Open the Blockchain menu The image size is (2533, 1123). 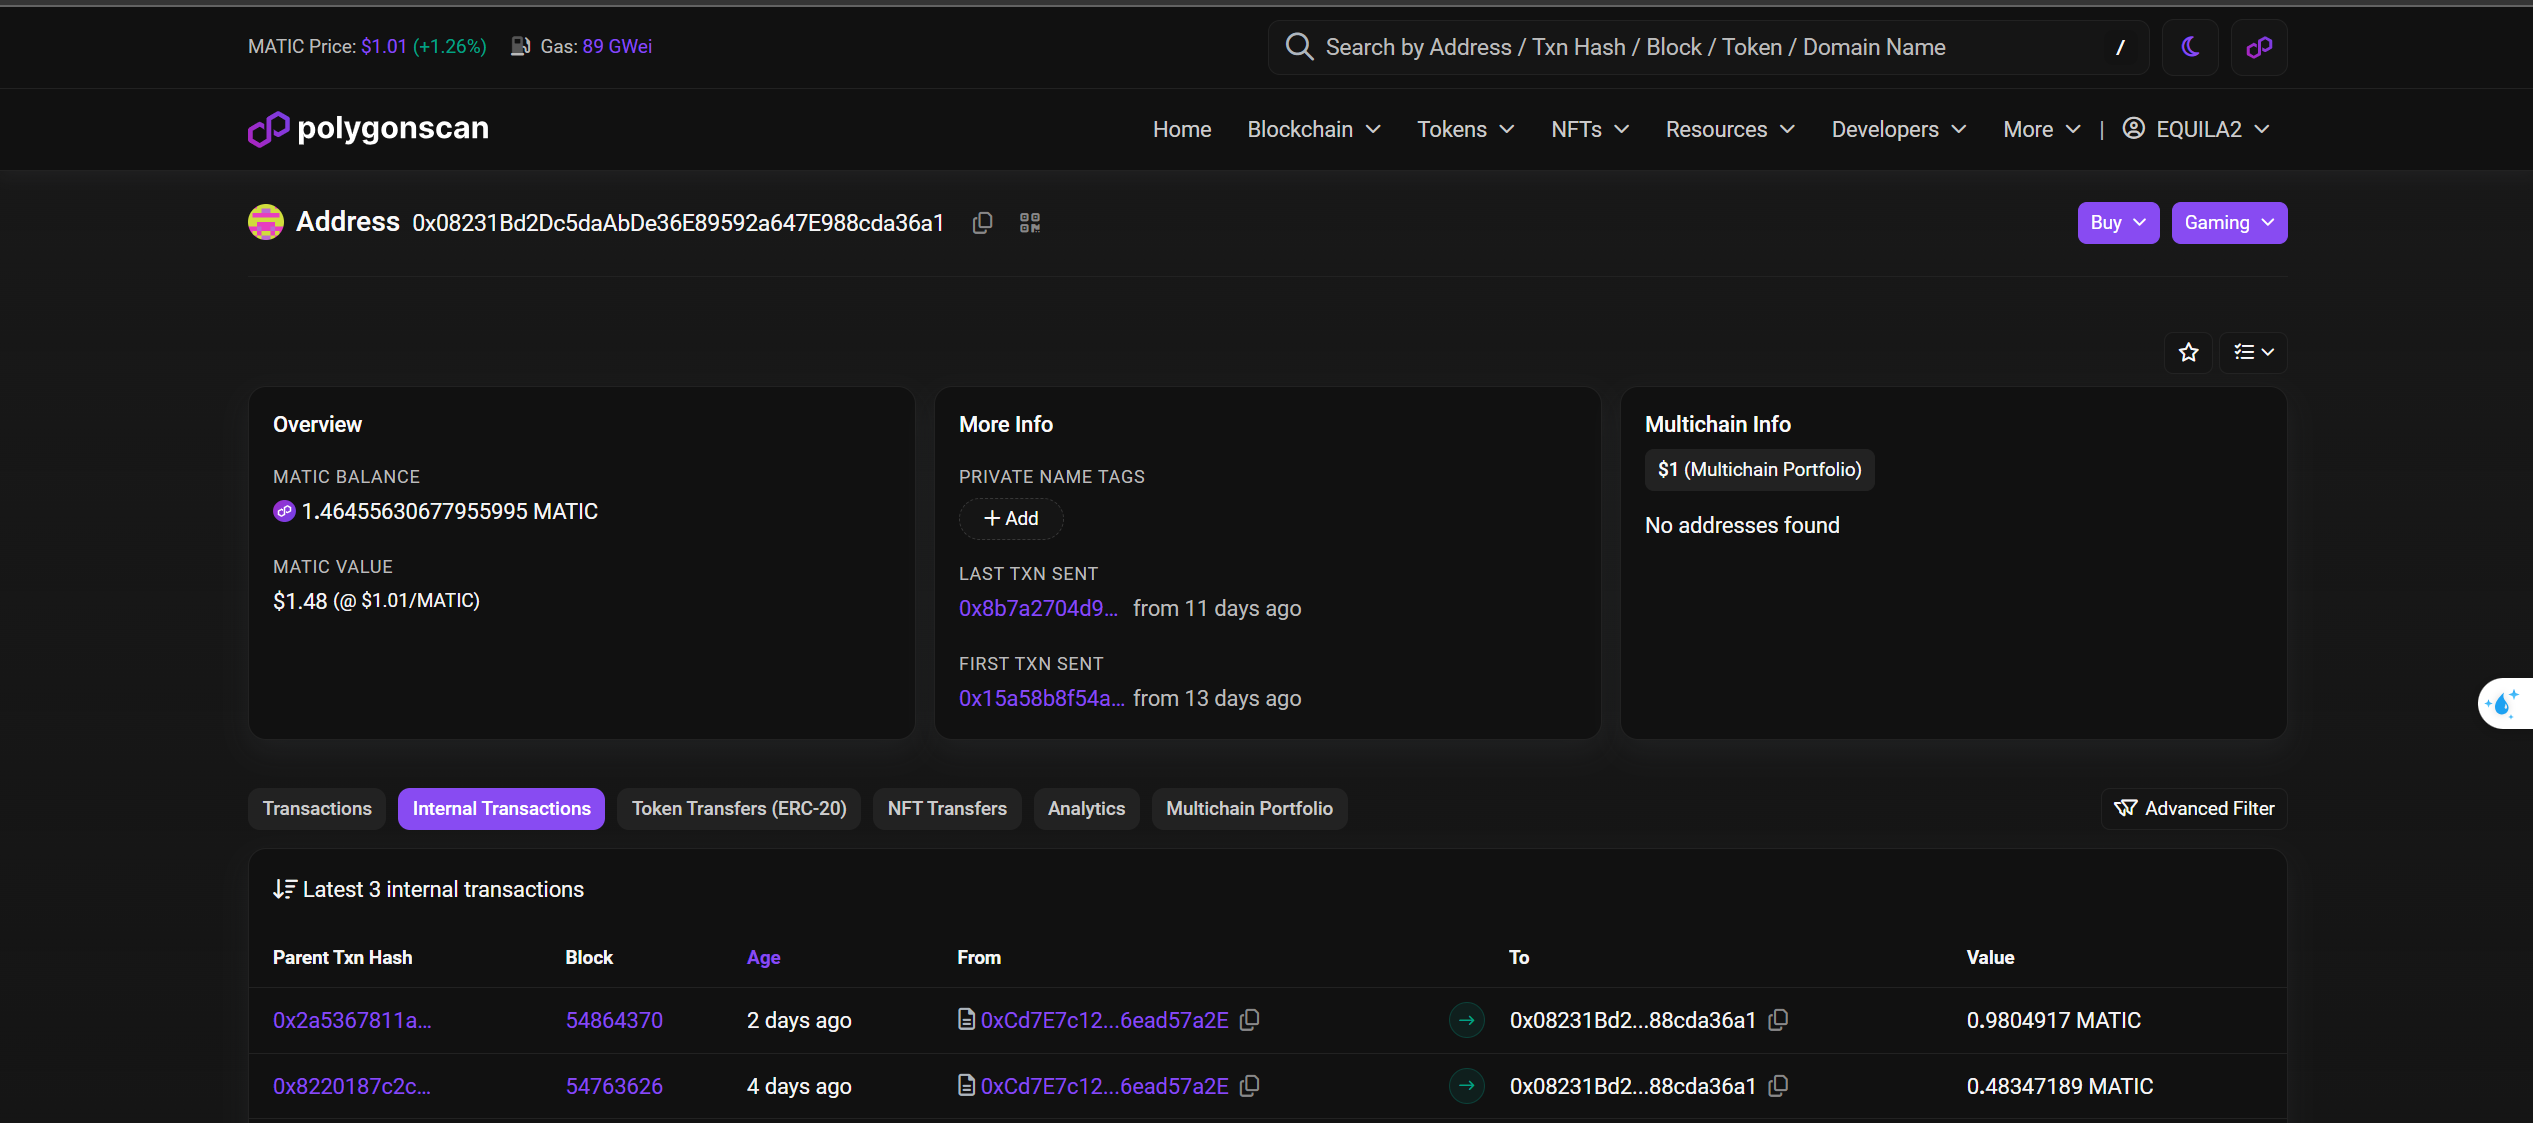point(1313,129)
